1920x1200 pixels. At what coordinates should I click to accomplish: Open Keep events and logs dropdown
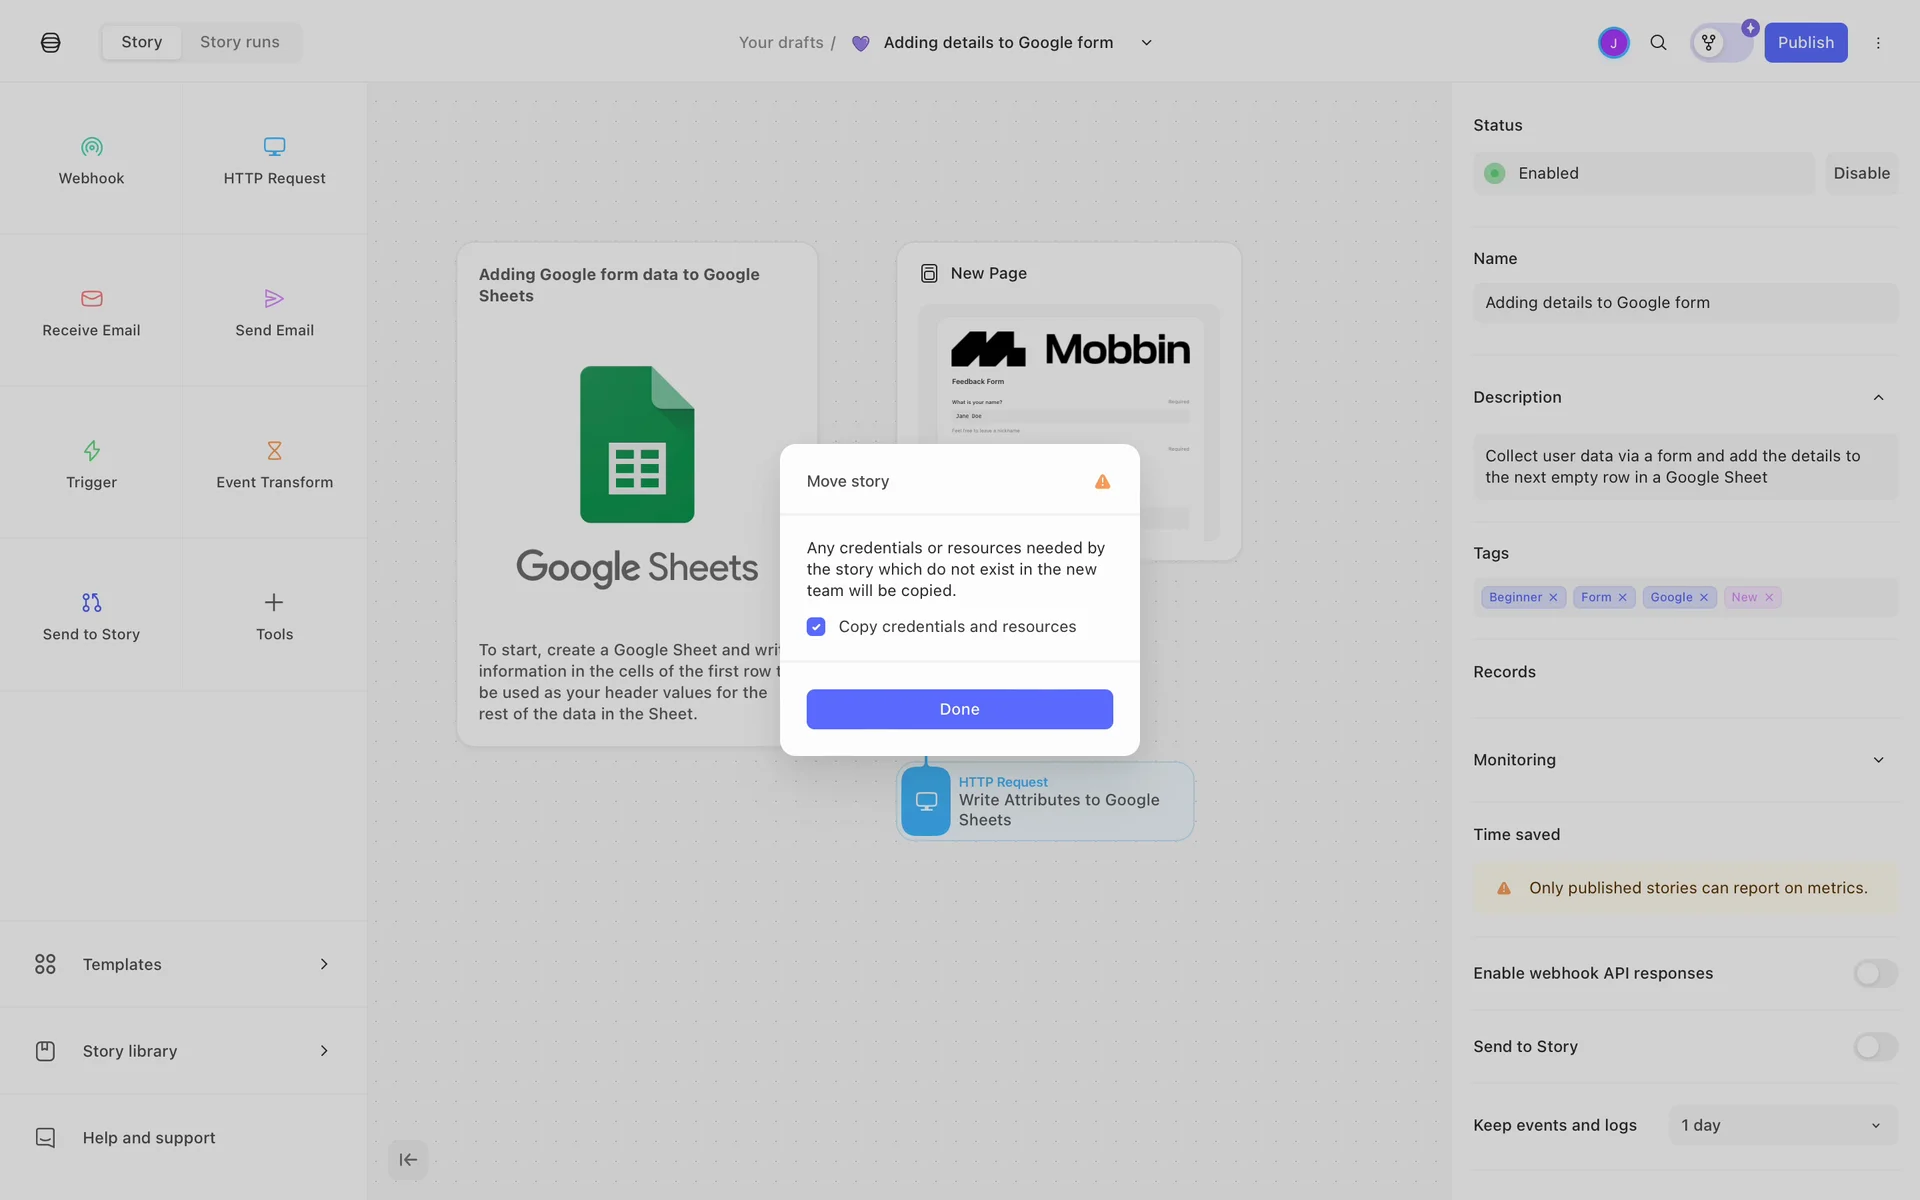1782,1126
